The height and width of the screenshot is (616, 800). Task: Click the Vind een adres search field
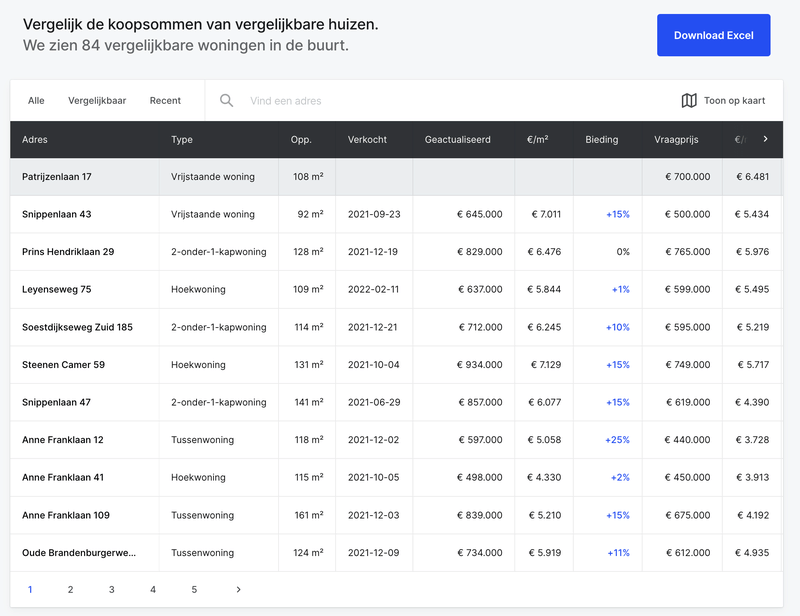coord(300,100)
